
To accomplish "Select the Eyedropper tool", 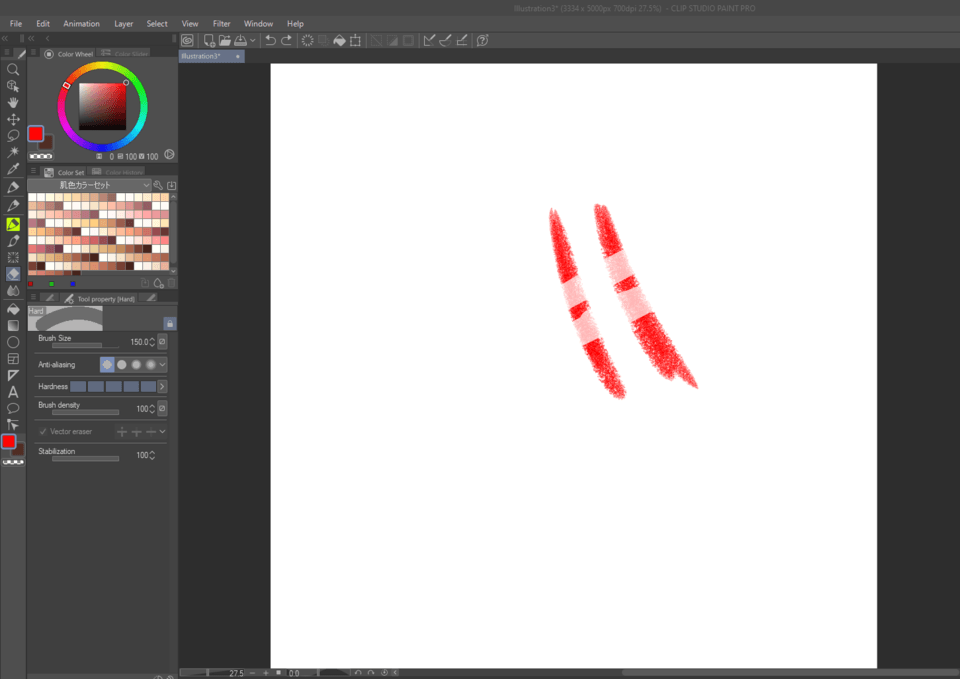I will 13,169.
